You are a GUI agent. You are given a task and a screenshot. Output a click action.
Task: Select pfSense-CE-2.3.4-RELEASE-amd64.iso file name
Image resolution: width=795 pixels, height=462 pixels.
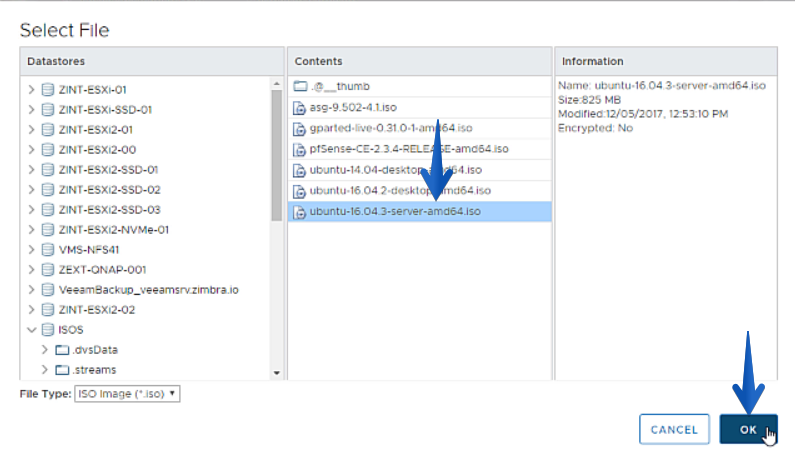pos(409,149)
